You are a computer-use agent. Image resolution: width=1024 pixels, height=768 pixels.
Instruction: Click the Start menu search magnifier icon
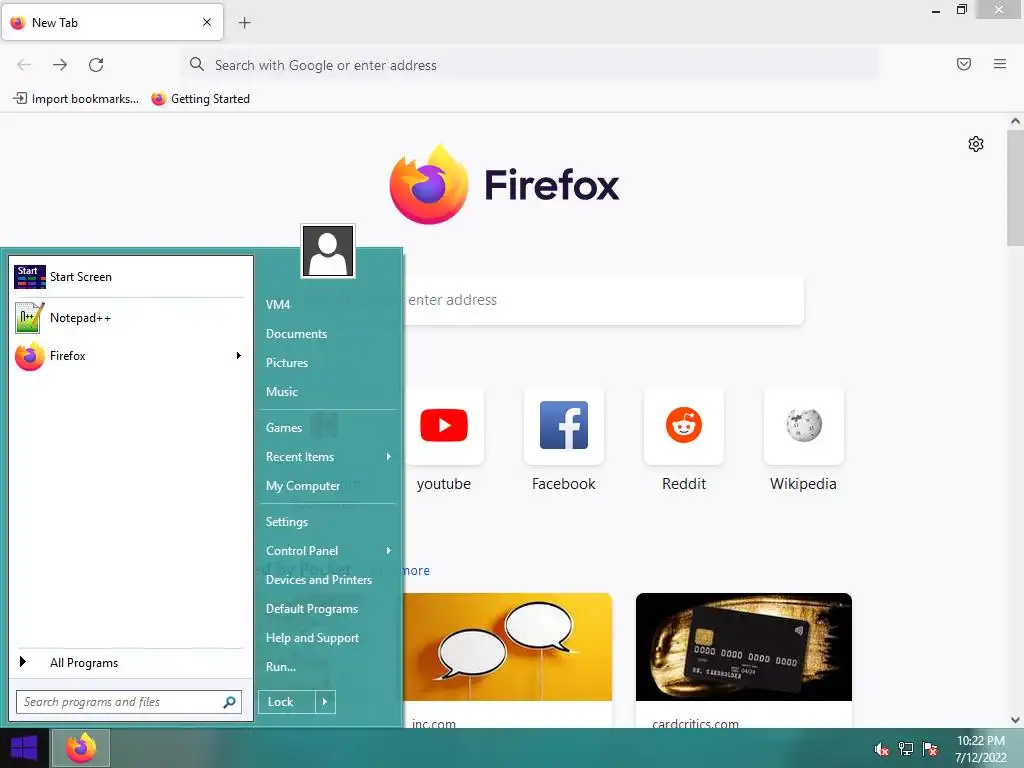pyautogui.click(x=229, y=702)
